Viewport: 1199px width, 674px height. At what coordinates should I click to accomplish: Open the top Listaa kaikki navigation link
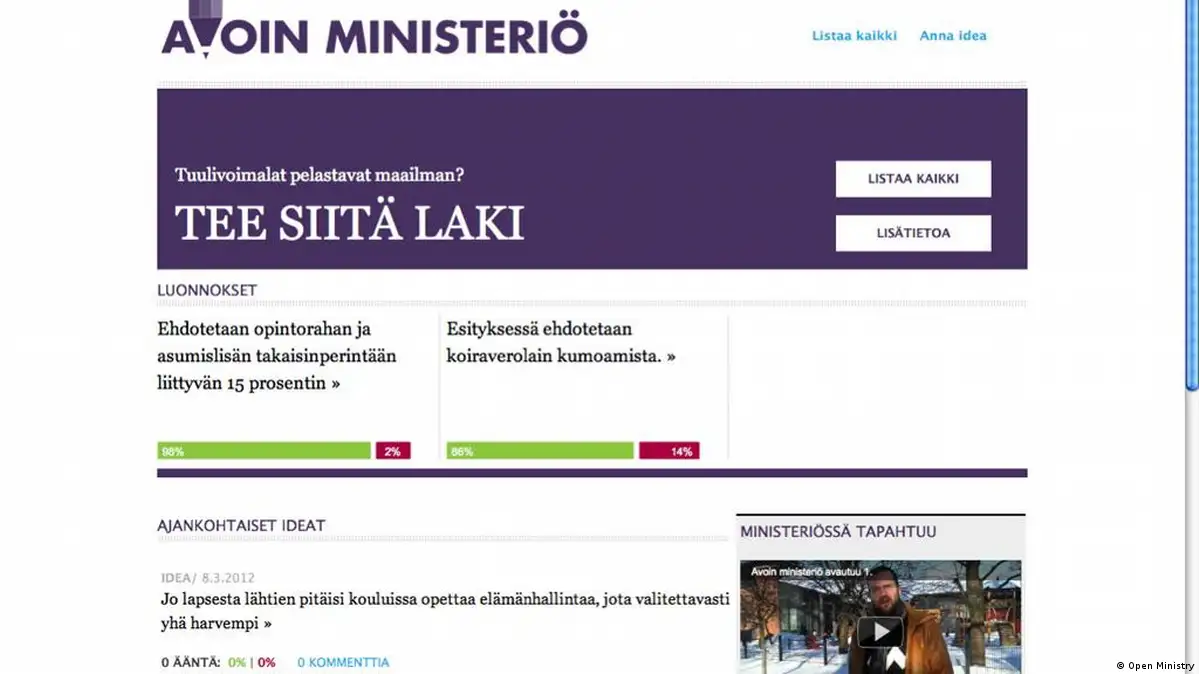(854, 36)
